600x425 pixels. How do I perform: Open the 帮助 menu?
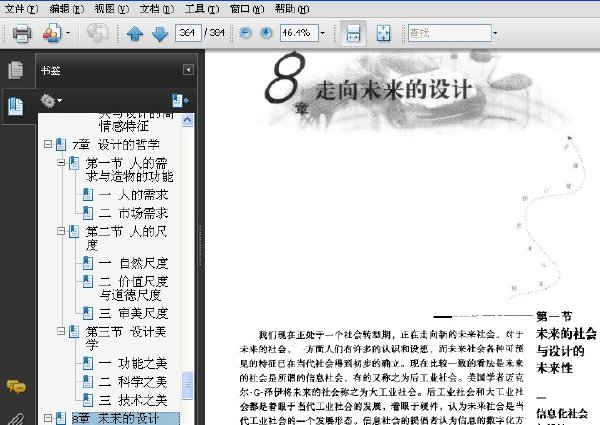(x=292, y=8)
